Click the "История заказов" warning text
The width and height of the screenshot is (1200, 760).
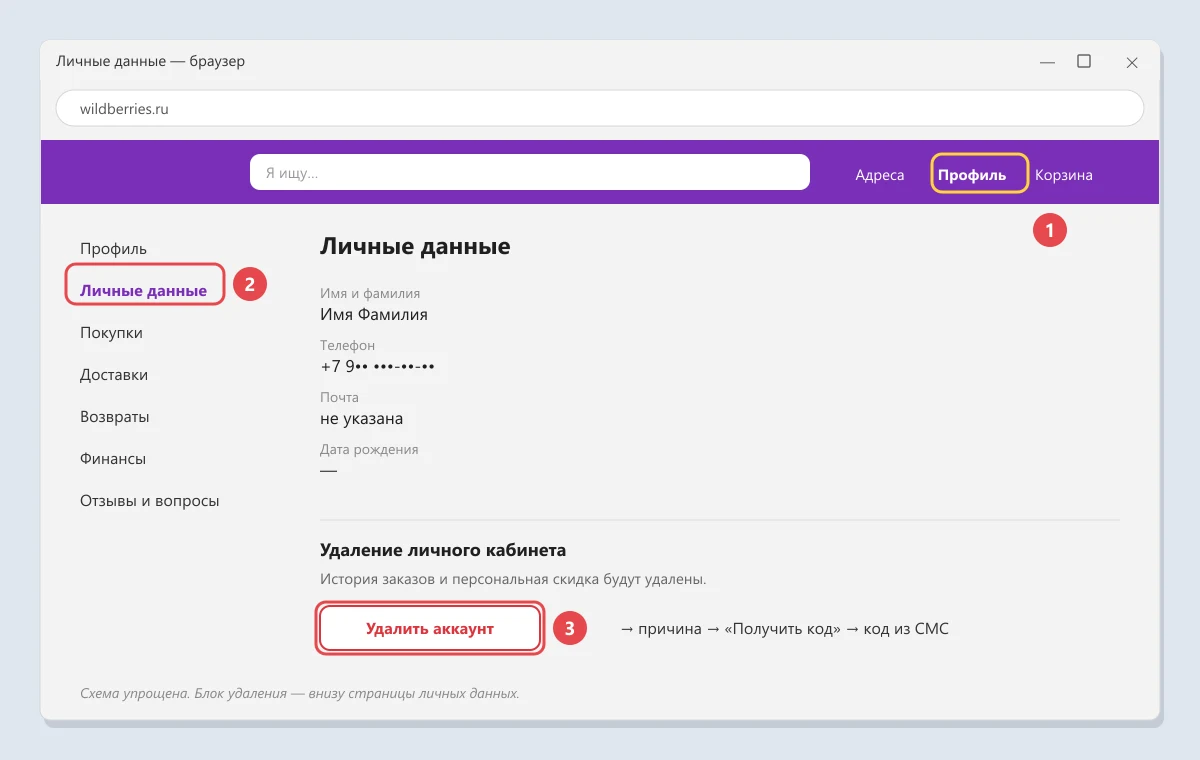click(513, 579)
